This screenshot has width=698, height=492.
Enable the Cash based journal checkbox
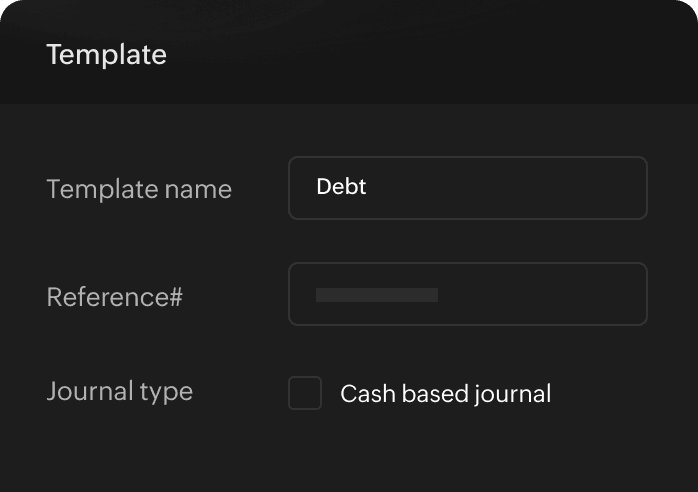pyautogui.click(x=305, y=393)
